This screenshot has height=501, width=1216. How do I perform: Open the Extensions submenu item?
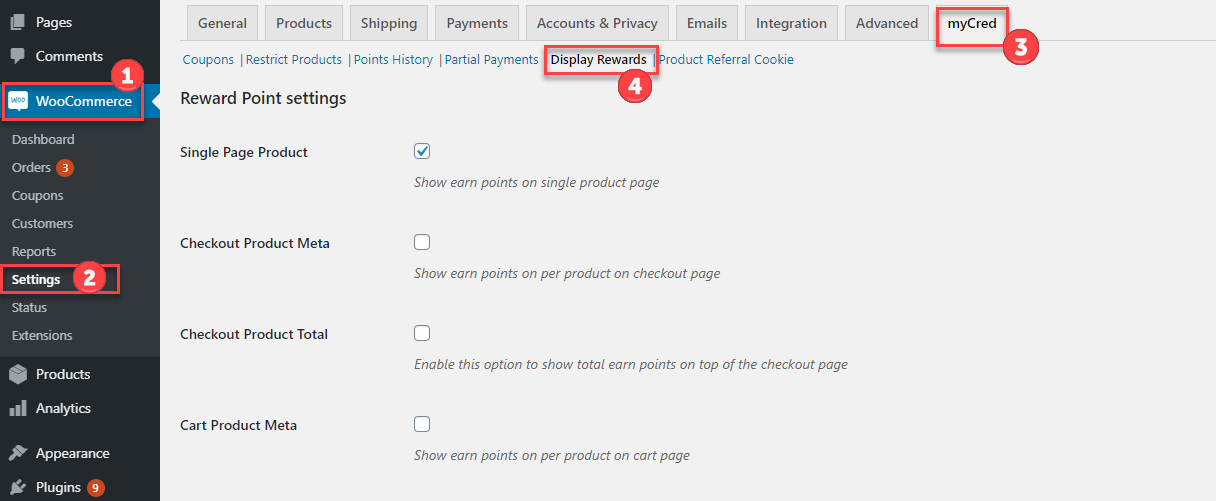(42, 335)
